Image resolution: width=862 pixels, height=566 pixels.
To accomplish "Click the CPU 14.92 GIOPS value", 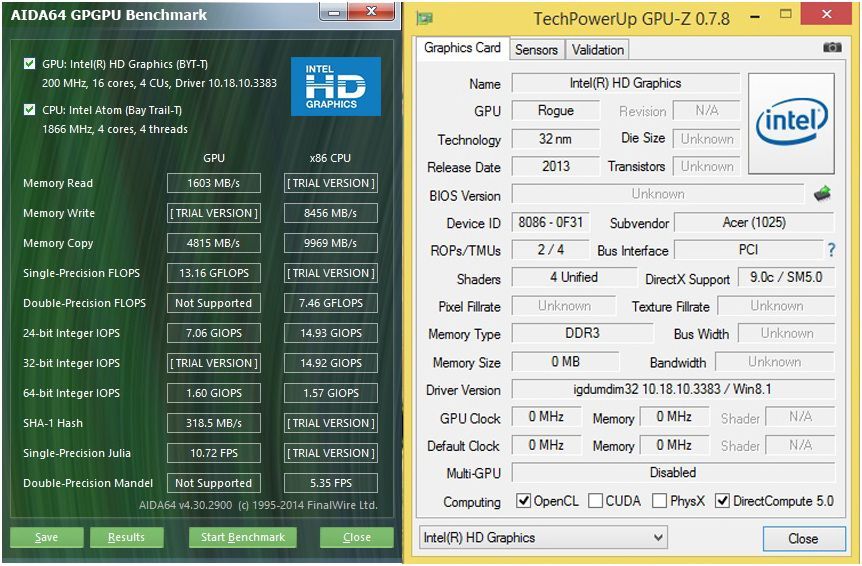I will 331,363.
